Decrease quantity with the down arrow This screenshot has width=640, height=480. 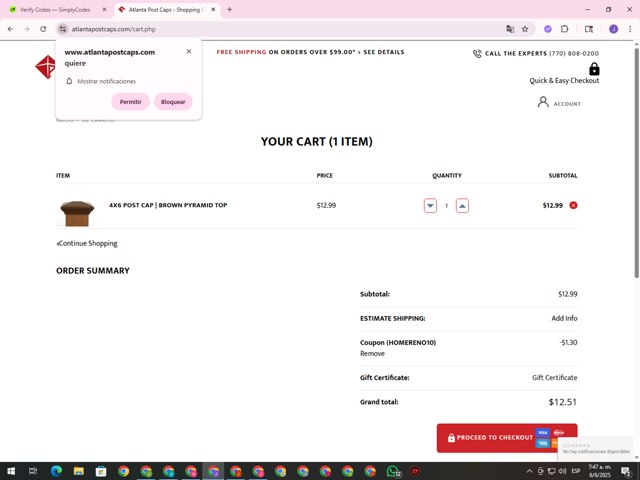(x=430, y=206)
